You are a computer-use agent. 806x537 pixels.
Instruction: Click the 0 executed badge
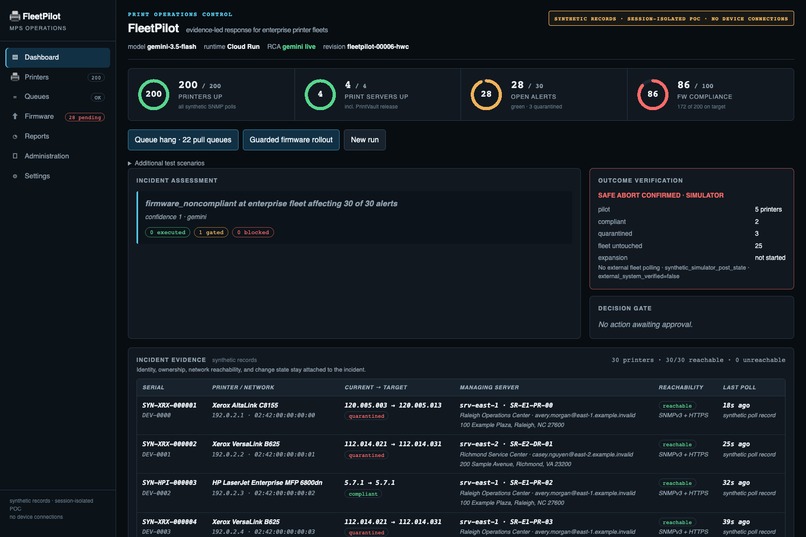(x=168, y=232)
